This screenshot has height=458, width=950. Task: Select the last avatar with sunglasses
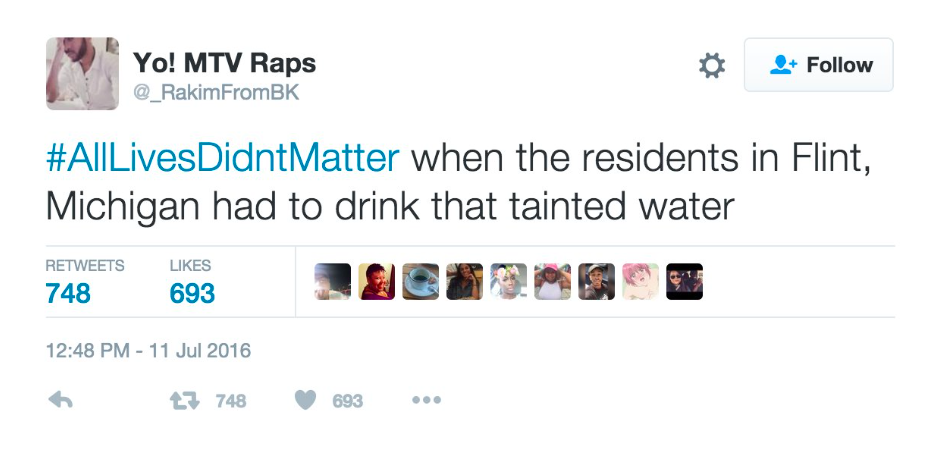pos(685,282)
